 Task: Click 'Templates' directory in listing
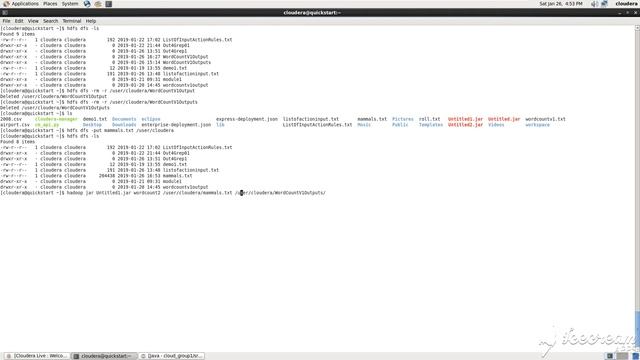(431, 125)
